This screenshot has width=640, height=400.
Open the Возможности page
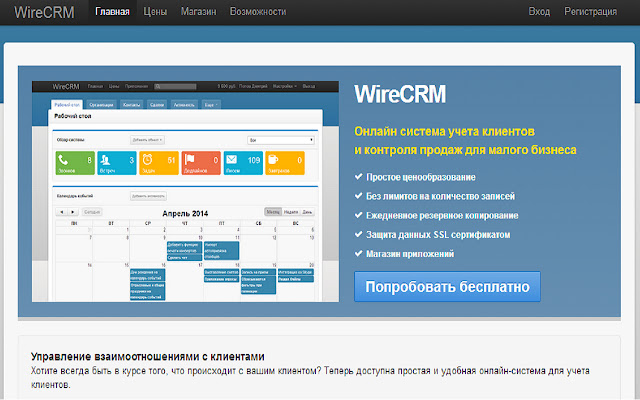[x=257, y=12]
